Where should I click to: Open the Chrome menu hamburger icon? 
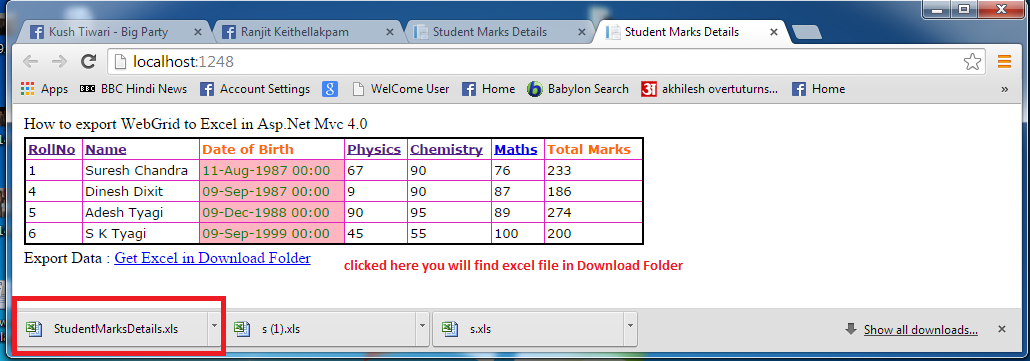tap(1004, 62)
